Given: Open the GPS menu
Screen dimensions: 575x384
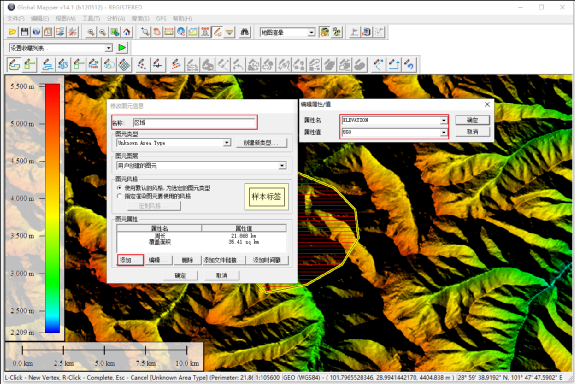Looking at the screenshot, I should [x=161, y=18].
